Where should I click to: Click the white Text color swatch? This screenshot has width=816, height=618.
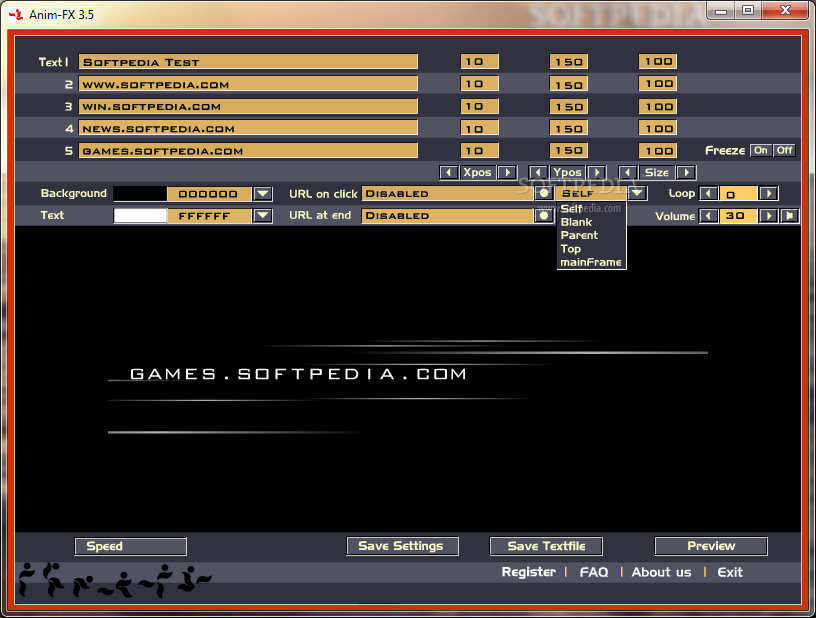pos(140,215)
